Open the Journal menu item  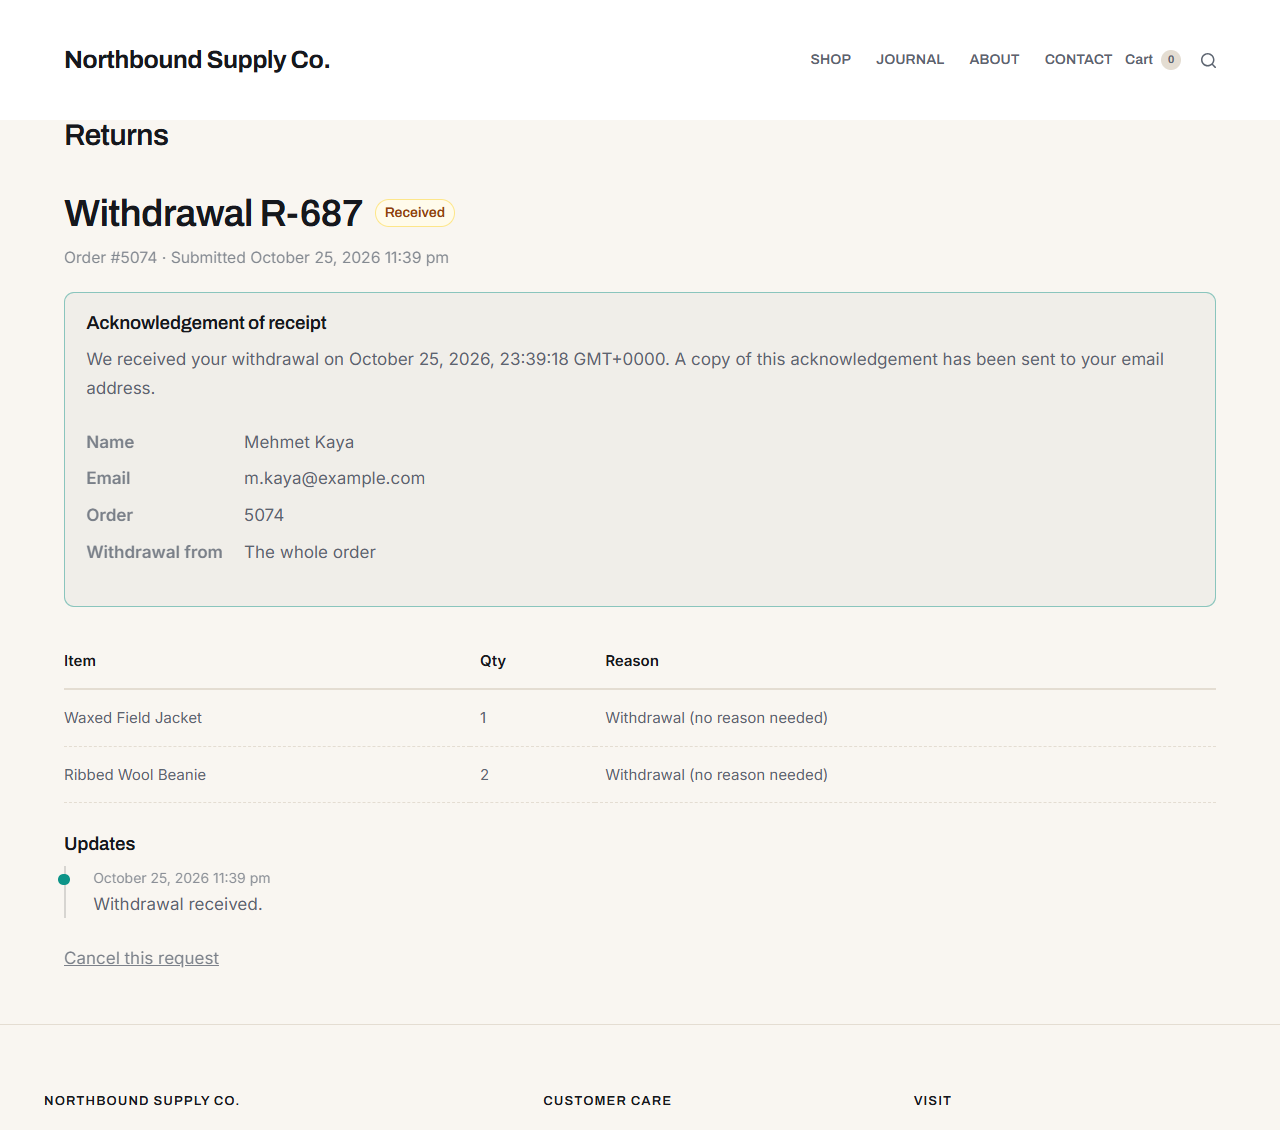[x=910, y=60]
